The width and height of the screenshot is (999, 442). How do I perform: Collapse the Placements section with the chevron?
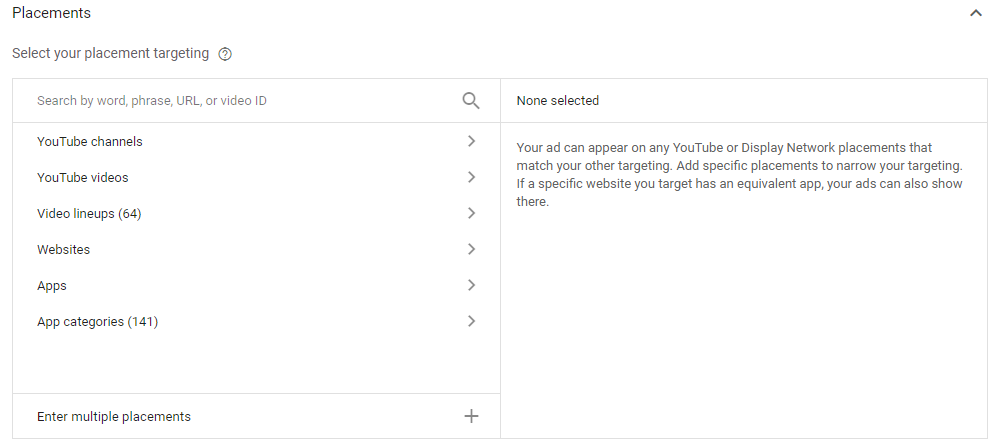coord(976,14)
